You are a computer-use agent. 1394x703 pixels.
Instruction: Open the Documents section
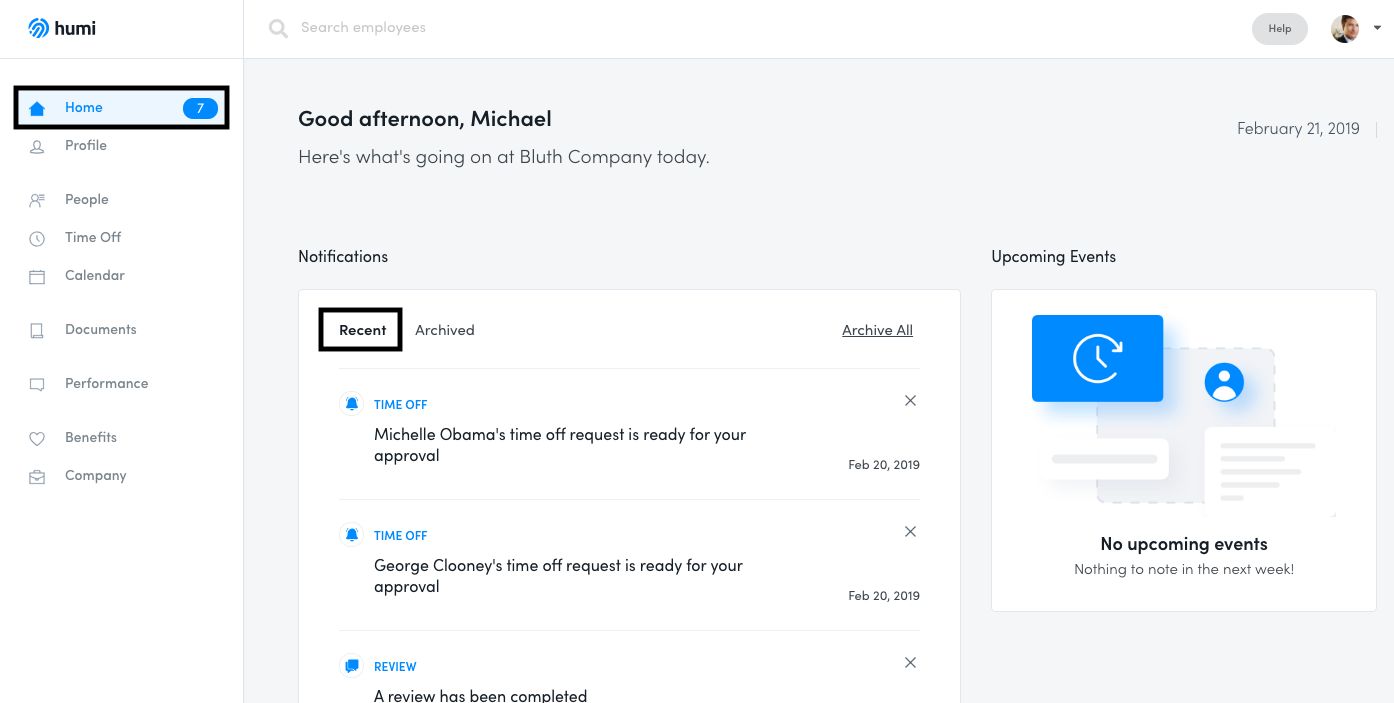[101, 330]
